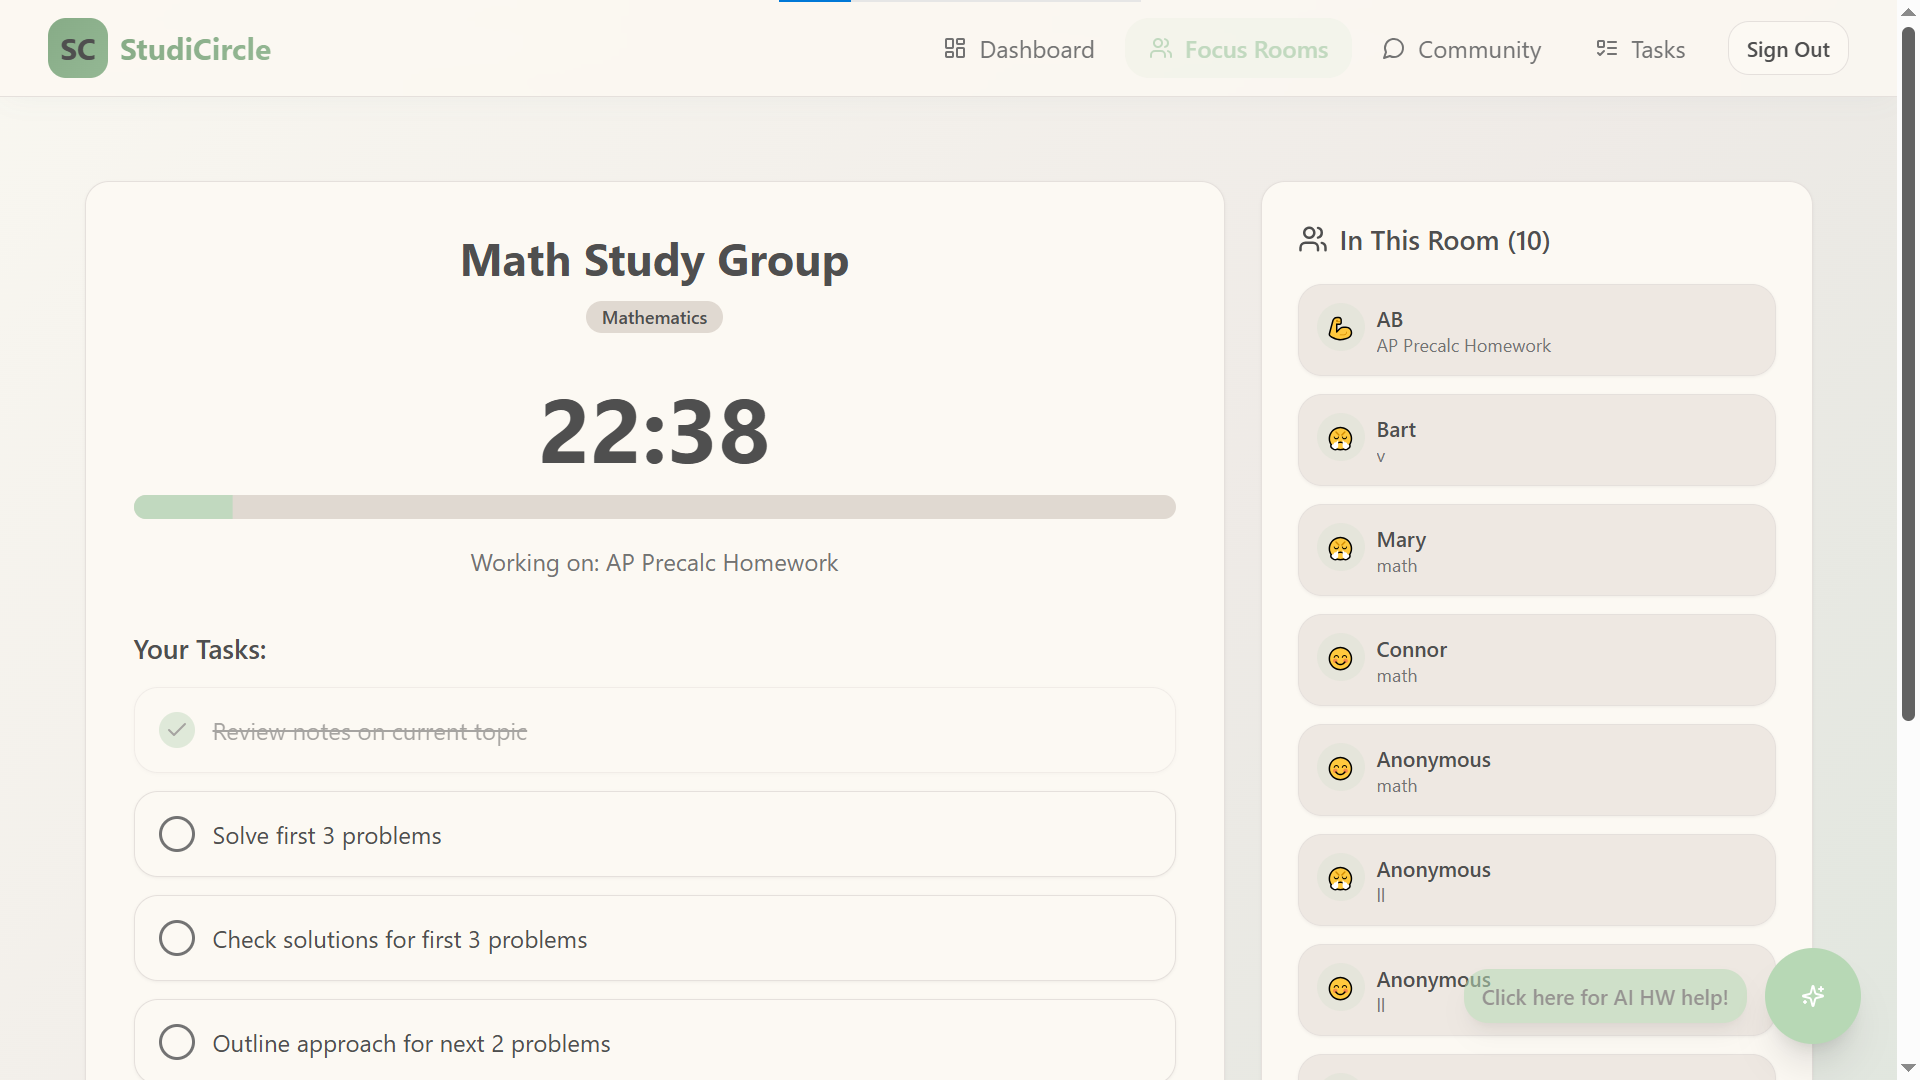Uncheck the Review notes on current topic task

pos(177,730)
